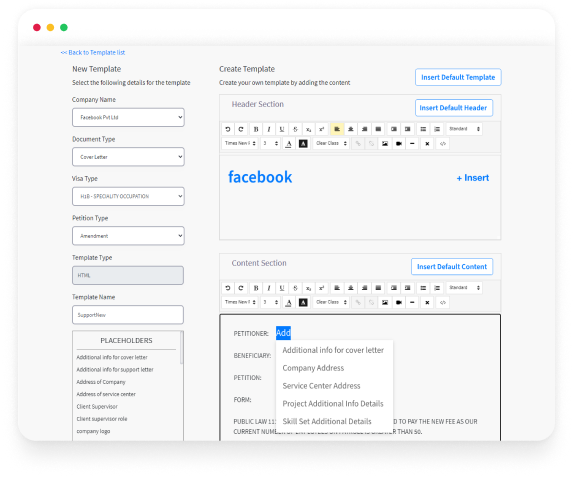Click Italic in the Content Section toolbar

pyautogui.click(x=269, y=288)
